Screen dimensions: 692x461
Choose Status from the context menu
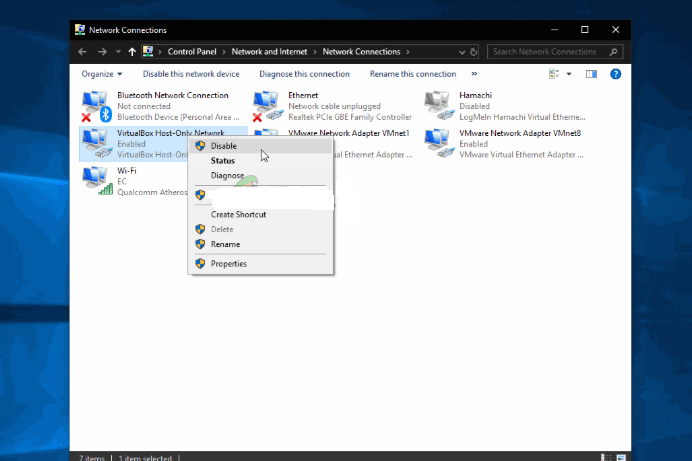(260, 161)
